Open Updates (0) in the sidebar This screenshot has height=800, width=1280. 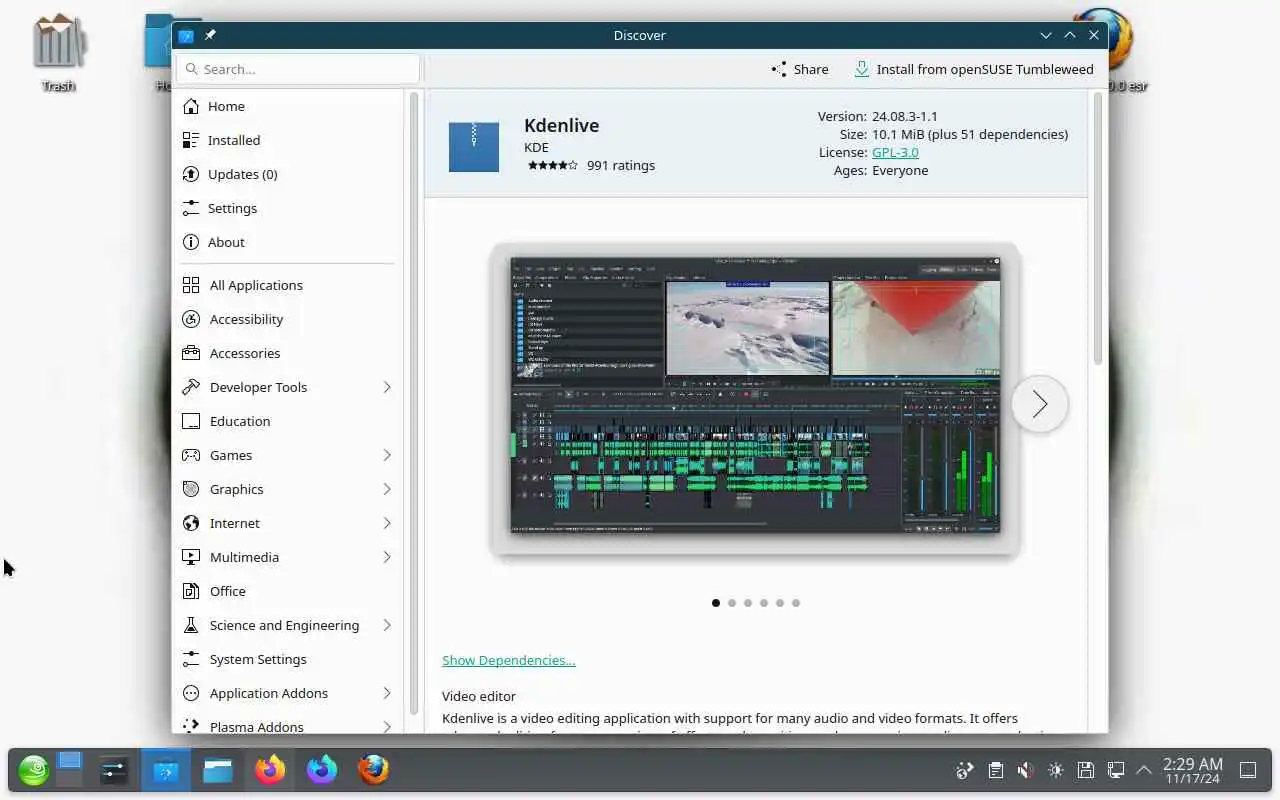[288, 174]
